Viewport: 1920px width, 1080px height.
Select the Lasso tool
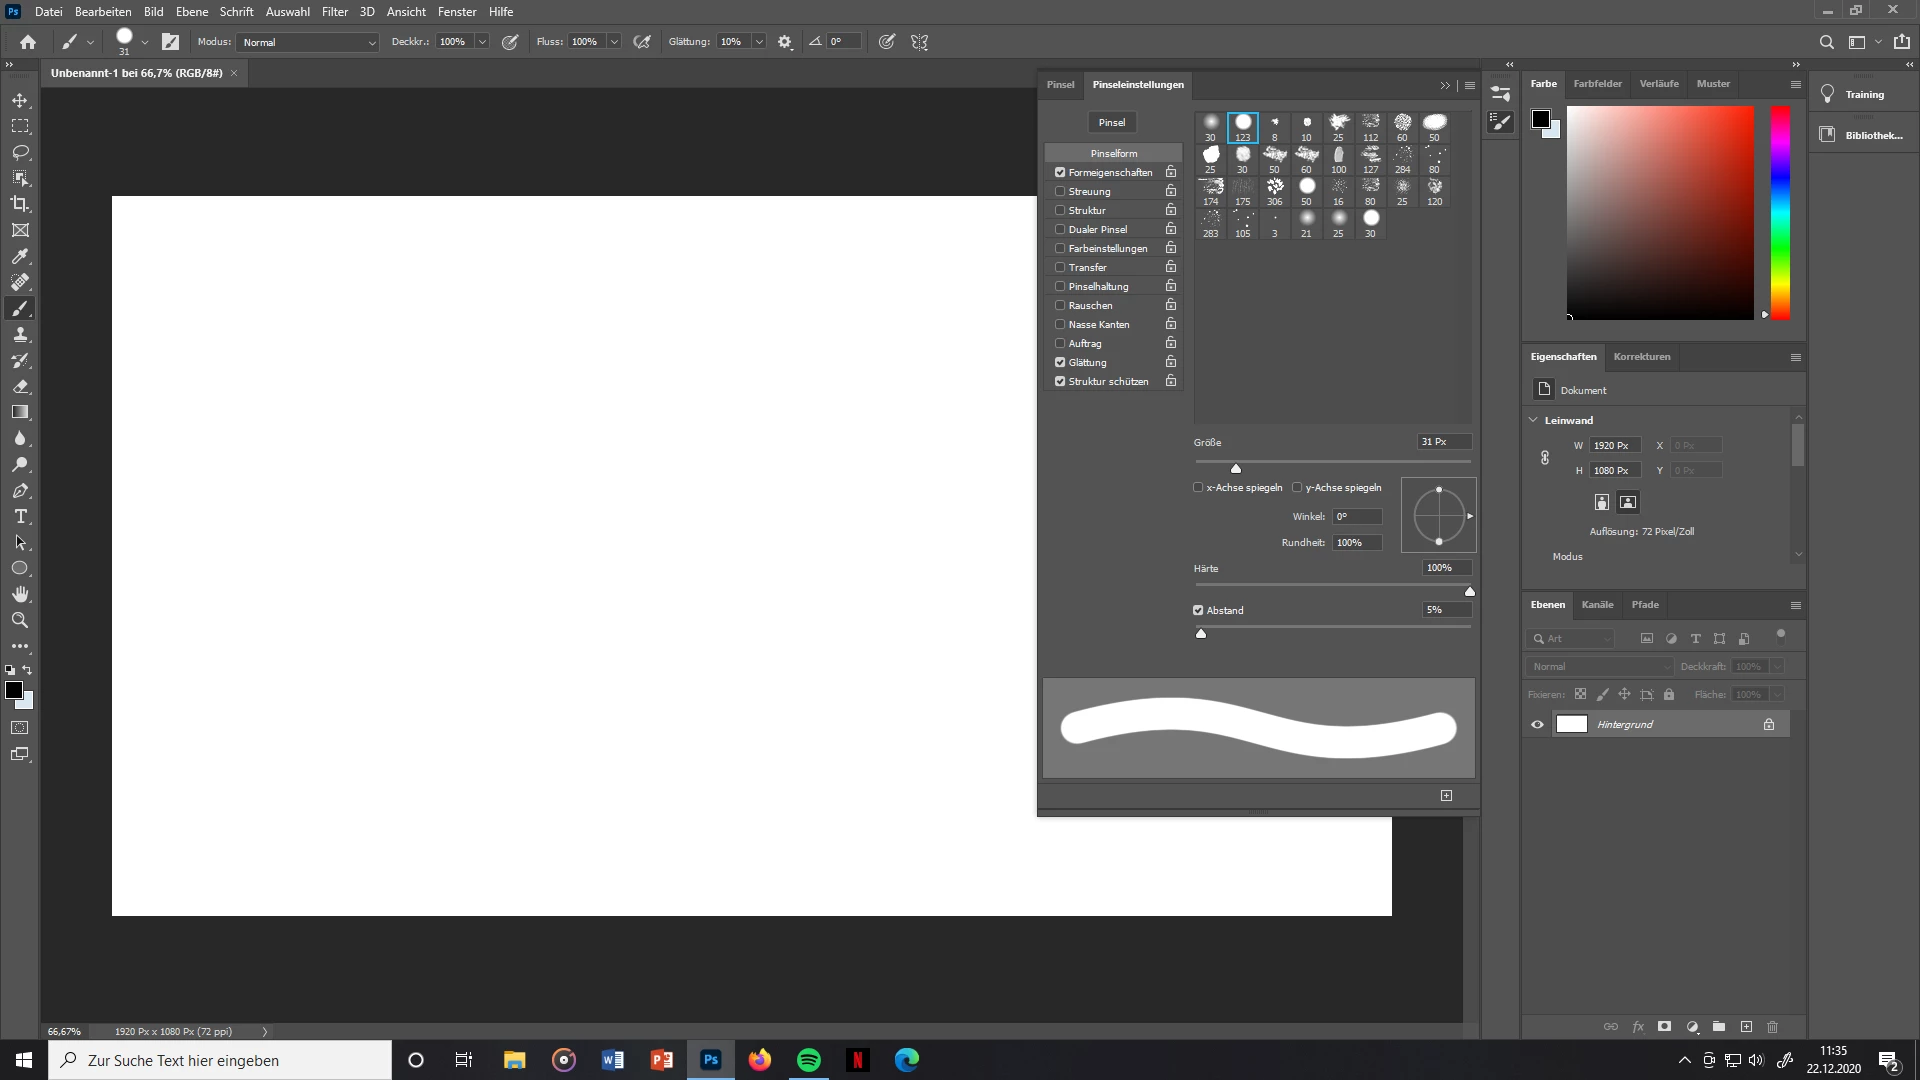(x=20, y=152)
